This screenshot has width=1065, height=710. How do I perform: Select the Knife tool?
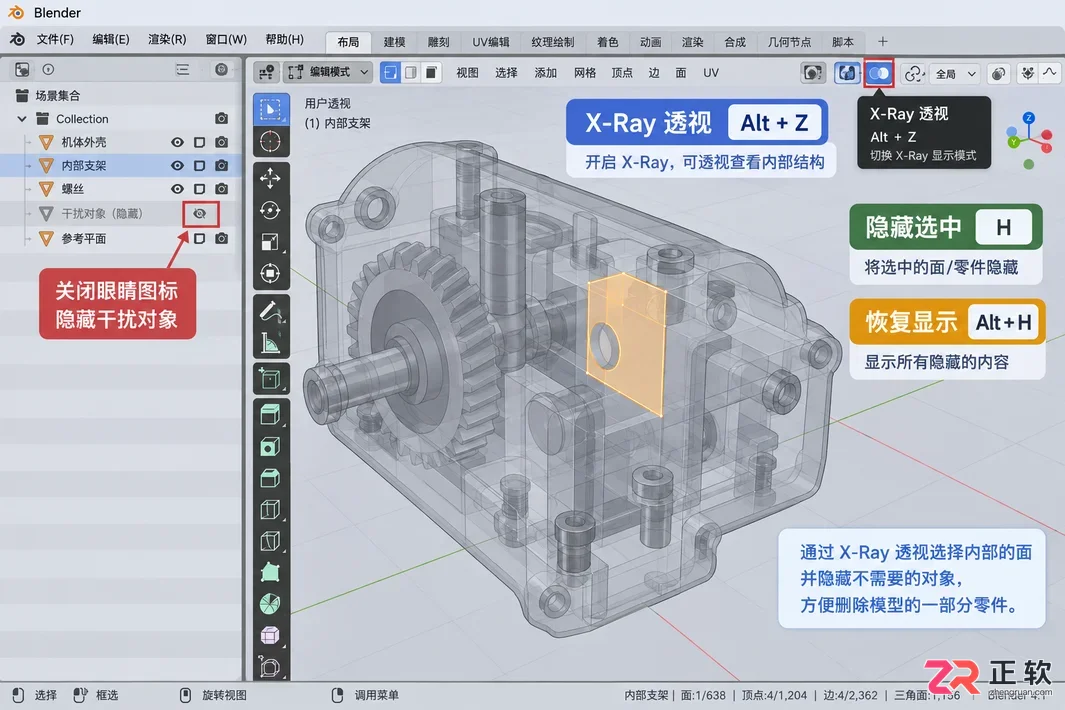tap(270, 541)
